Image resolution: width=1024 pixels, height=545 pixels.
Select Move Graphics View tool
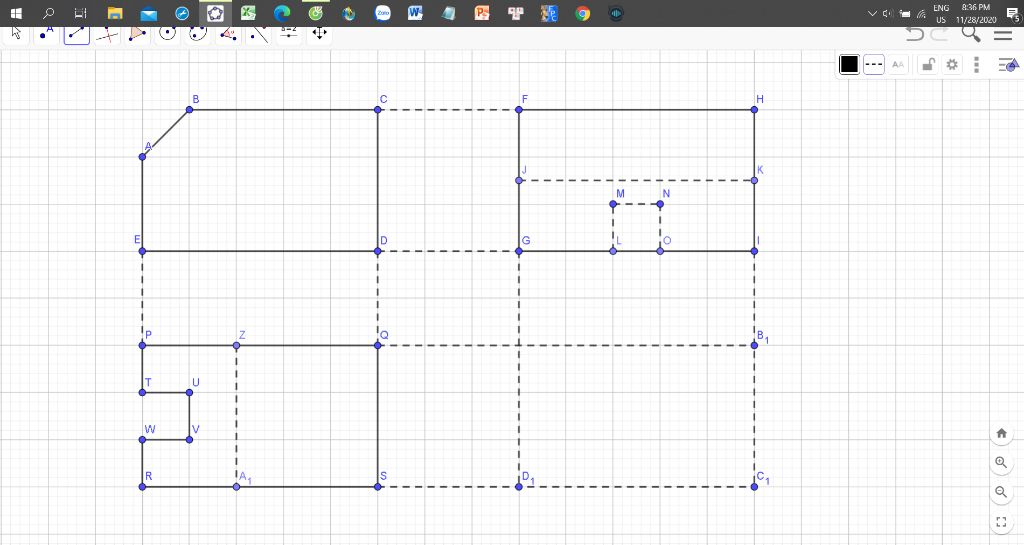[319, 34]
